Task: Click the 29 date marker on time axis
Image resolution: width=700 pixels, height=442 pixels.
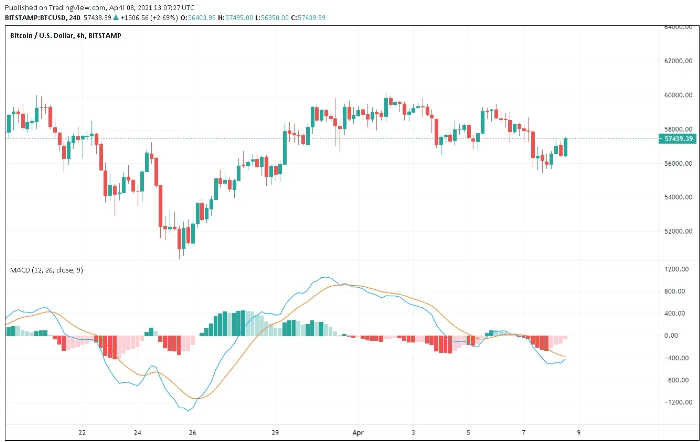Action: (x=275, y=433)
